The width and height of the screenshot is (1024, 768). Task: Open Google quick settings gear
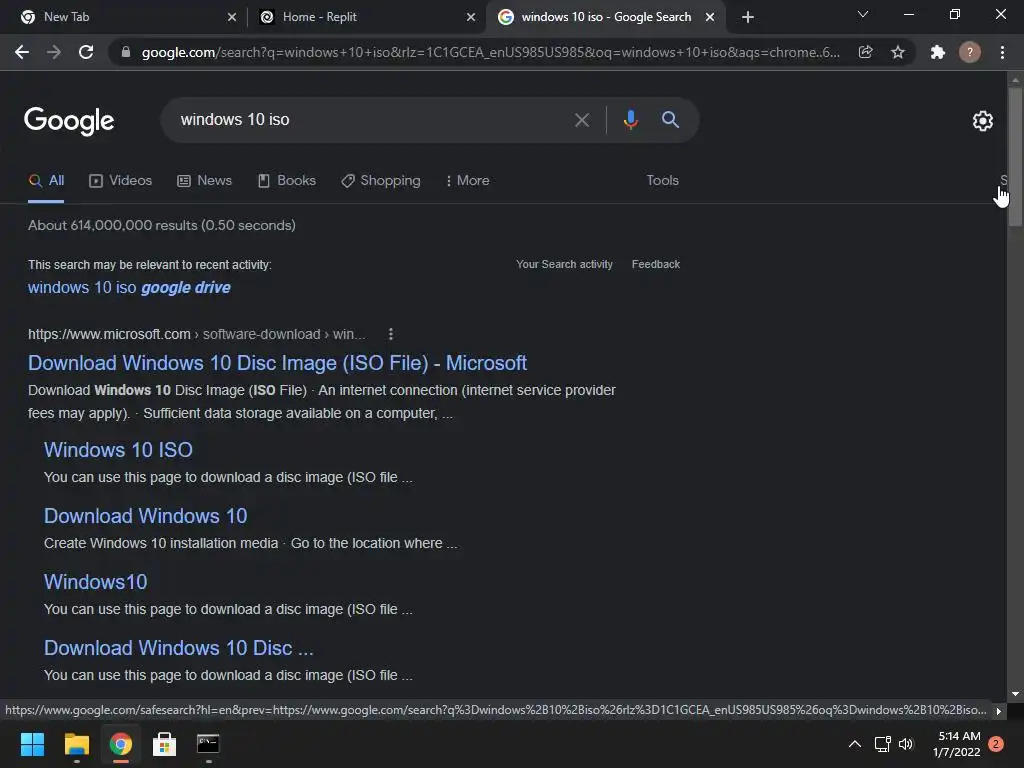(x=983, y=121)
